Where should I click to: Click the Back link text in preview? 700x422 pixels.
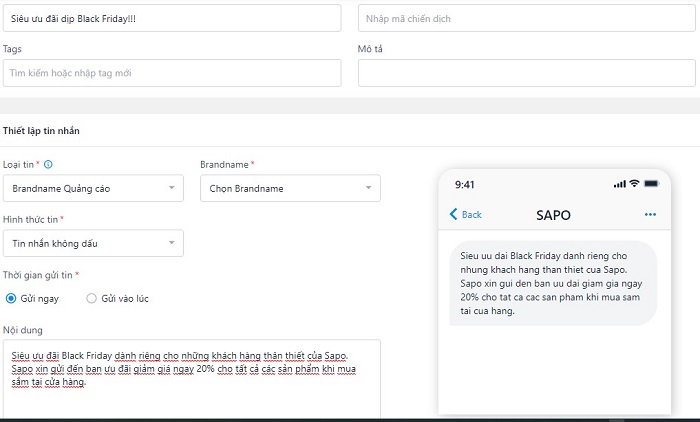[471, 215]
